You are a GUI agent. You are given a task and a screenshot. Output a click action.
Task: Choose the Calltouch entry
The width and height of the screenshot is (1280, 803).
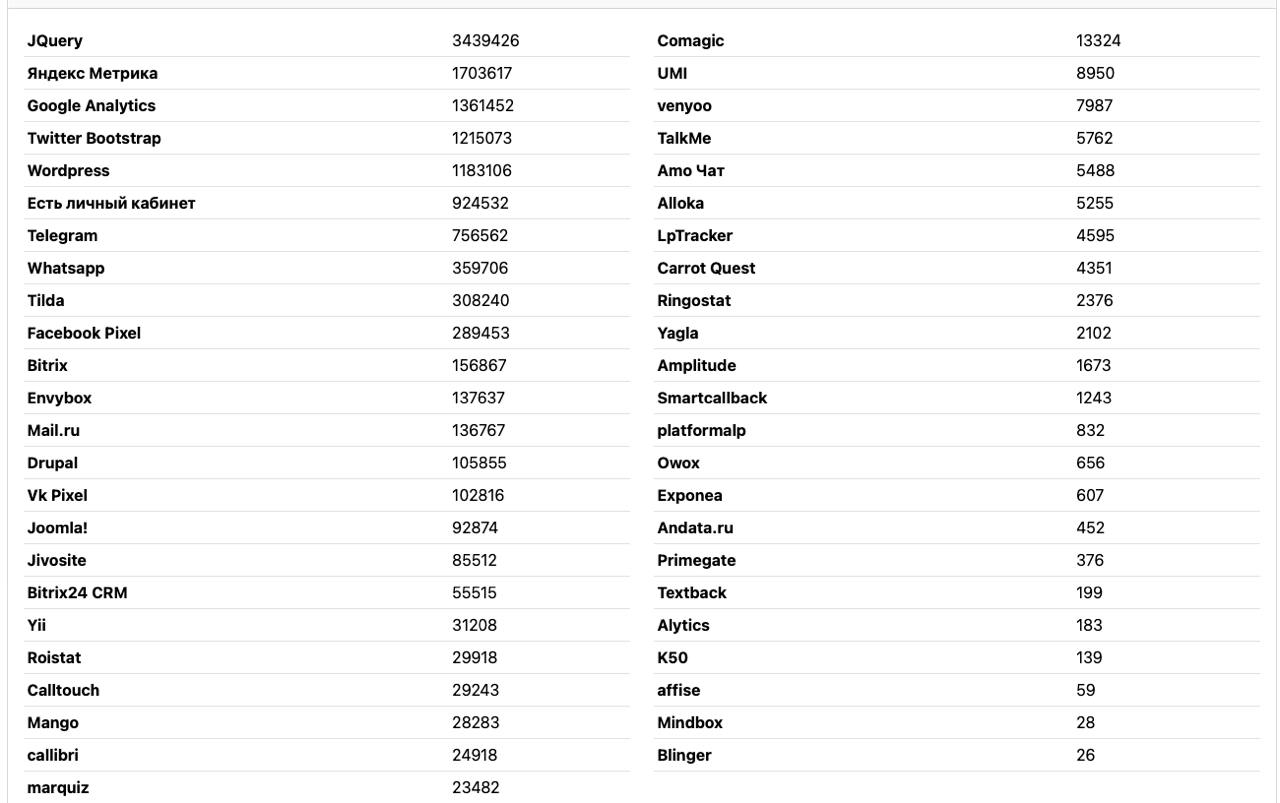pos(63,690)
